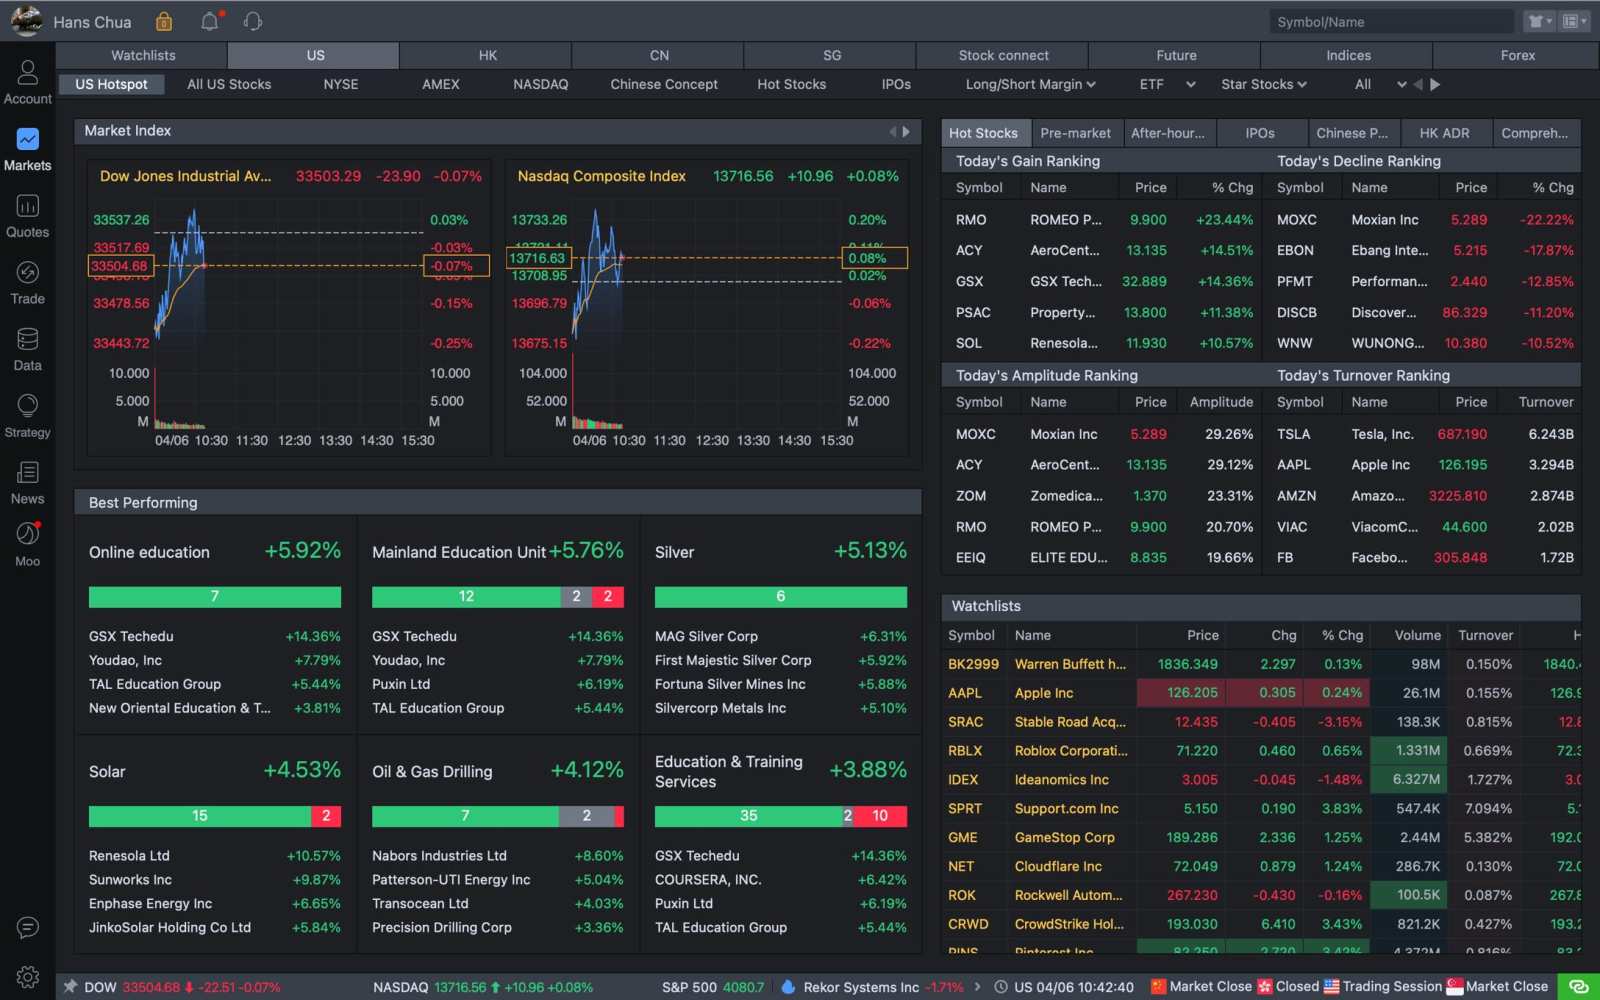
Task: Switch to the HK market tab
Action: coord(488,55)
